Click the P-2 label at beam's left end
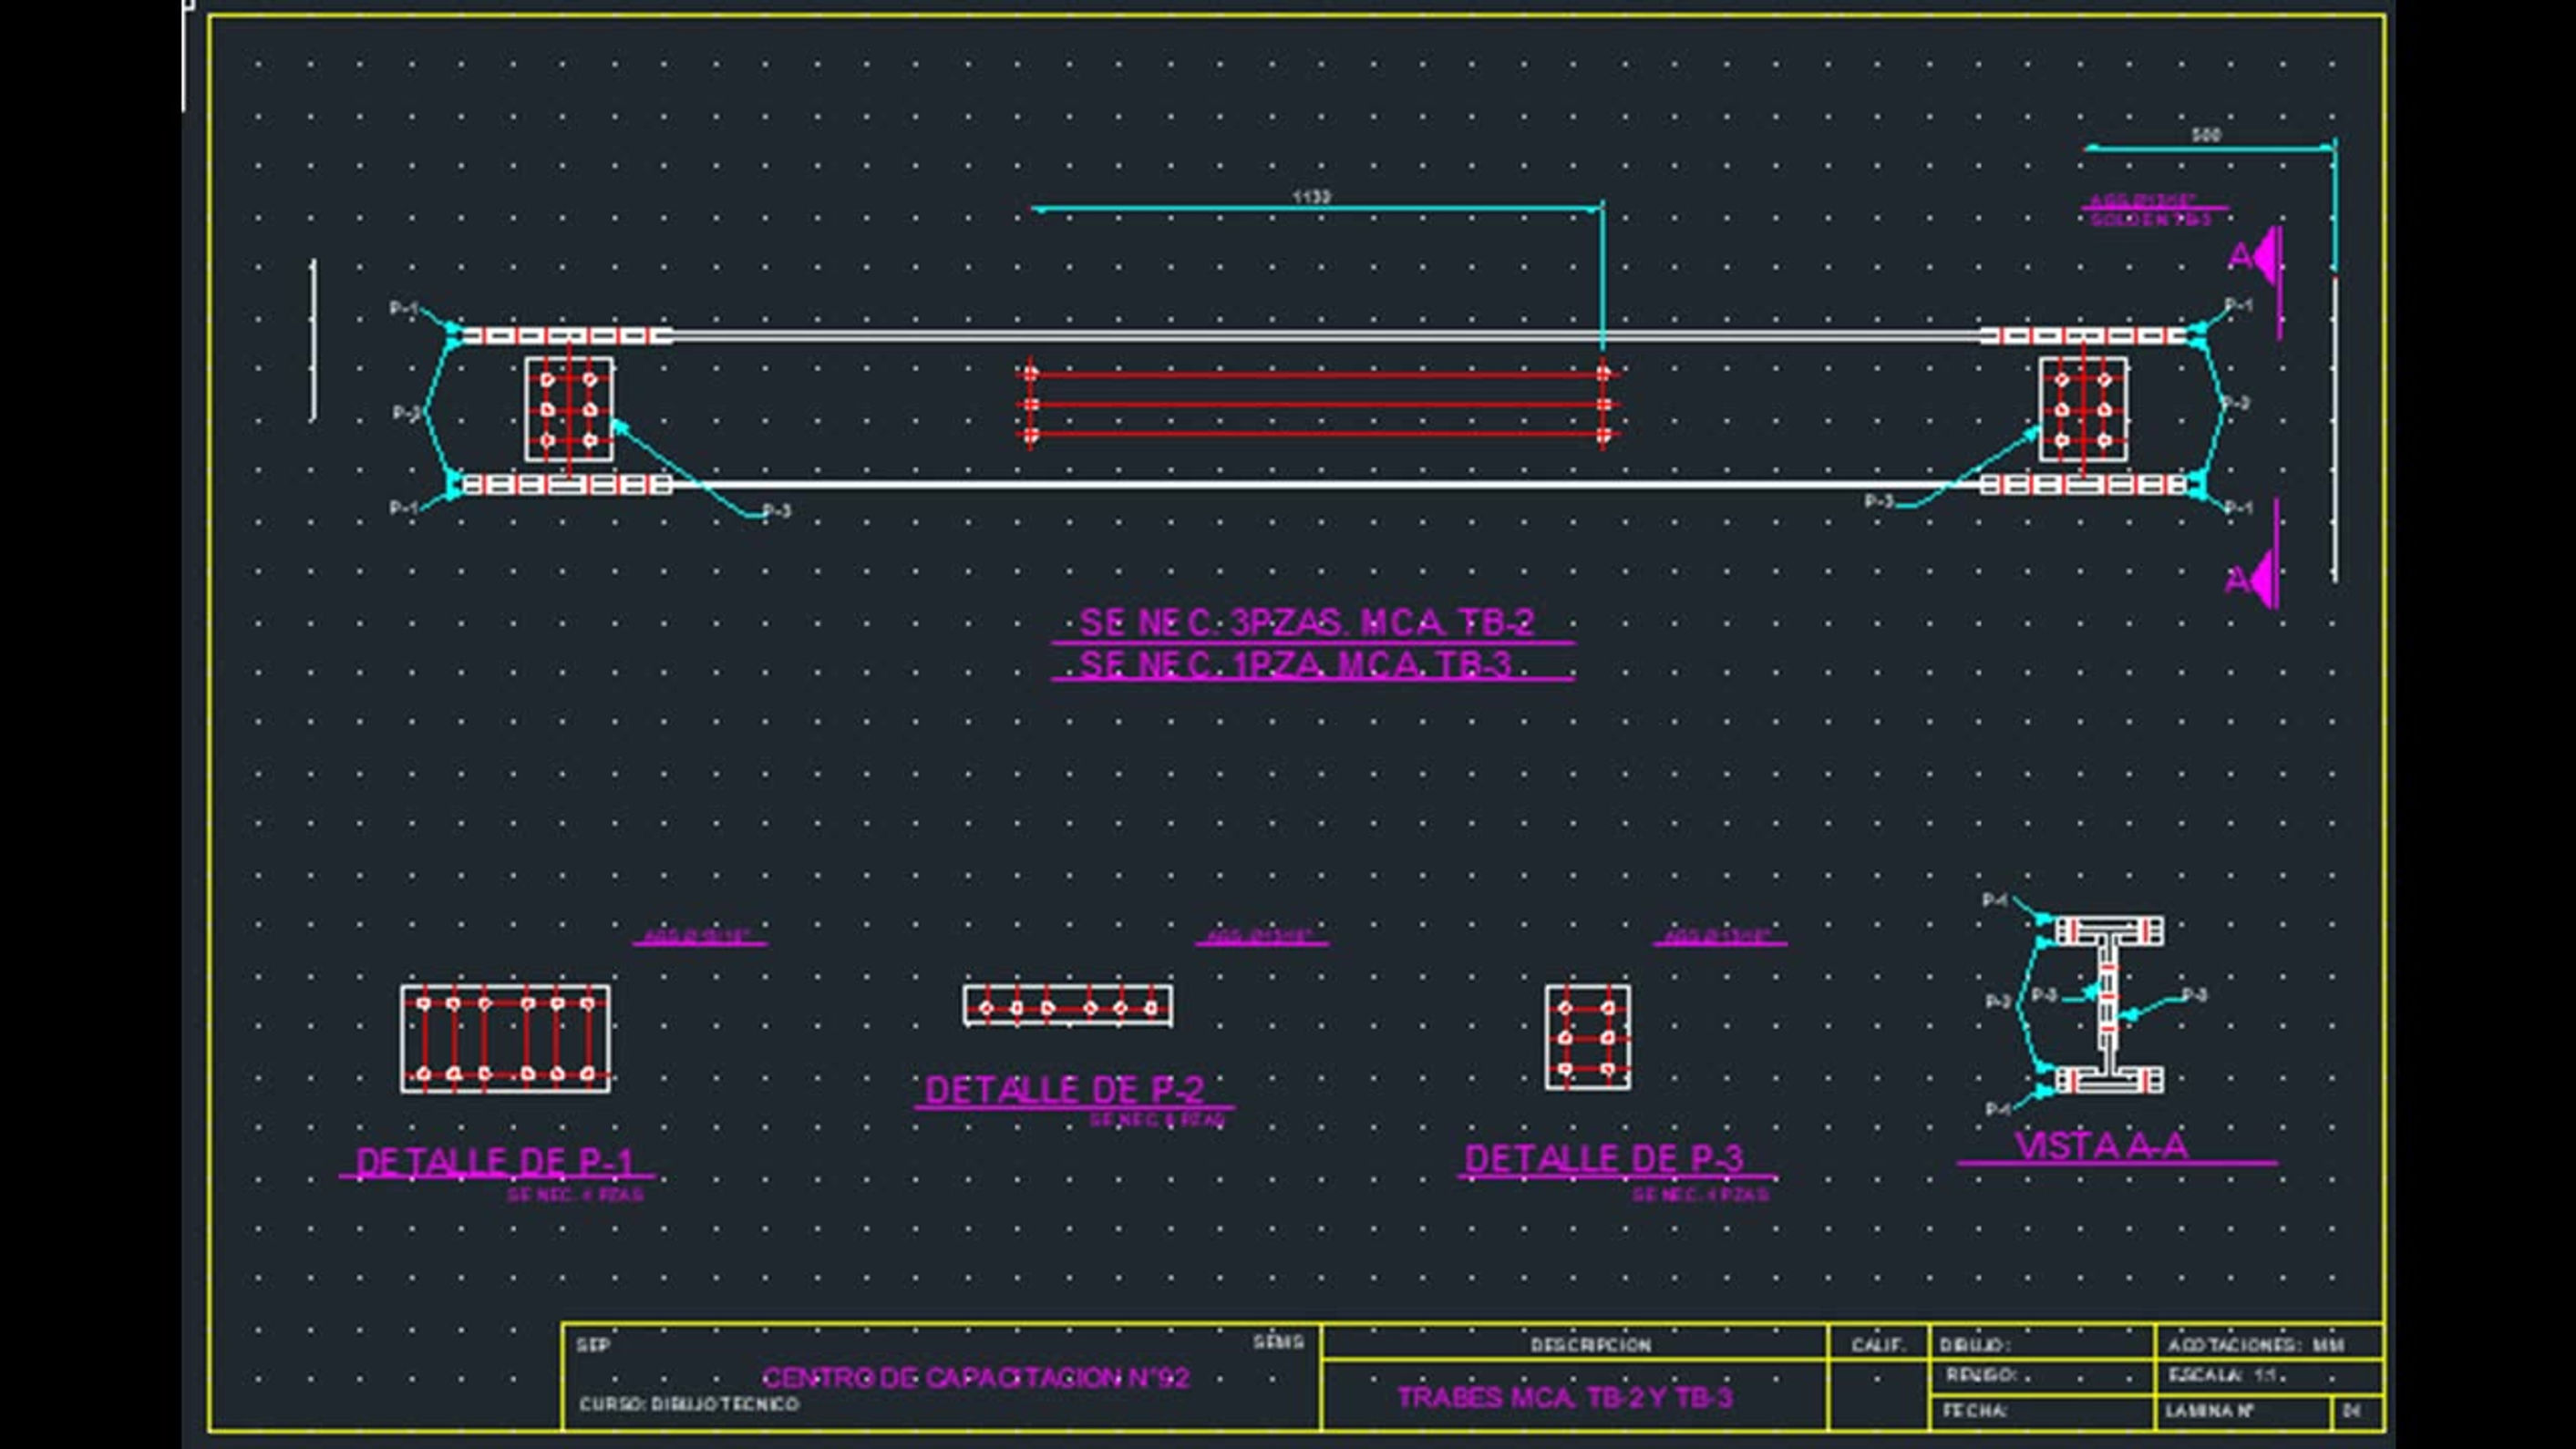 click(x=406, y=412)
